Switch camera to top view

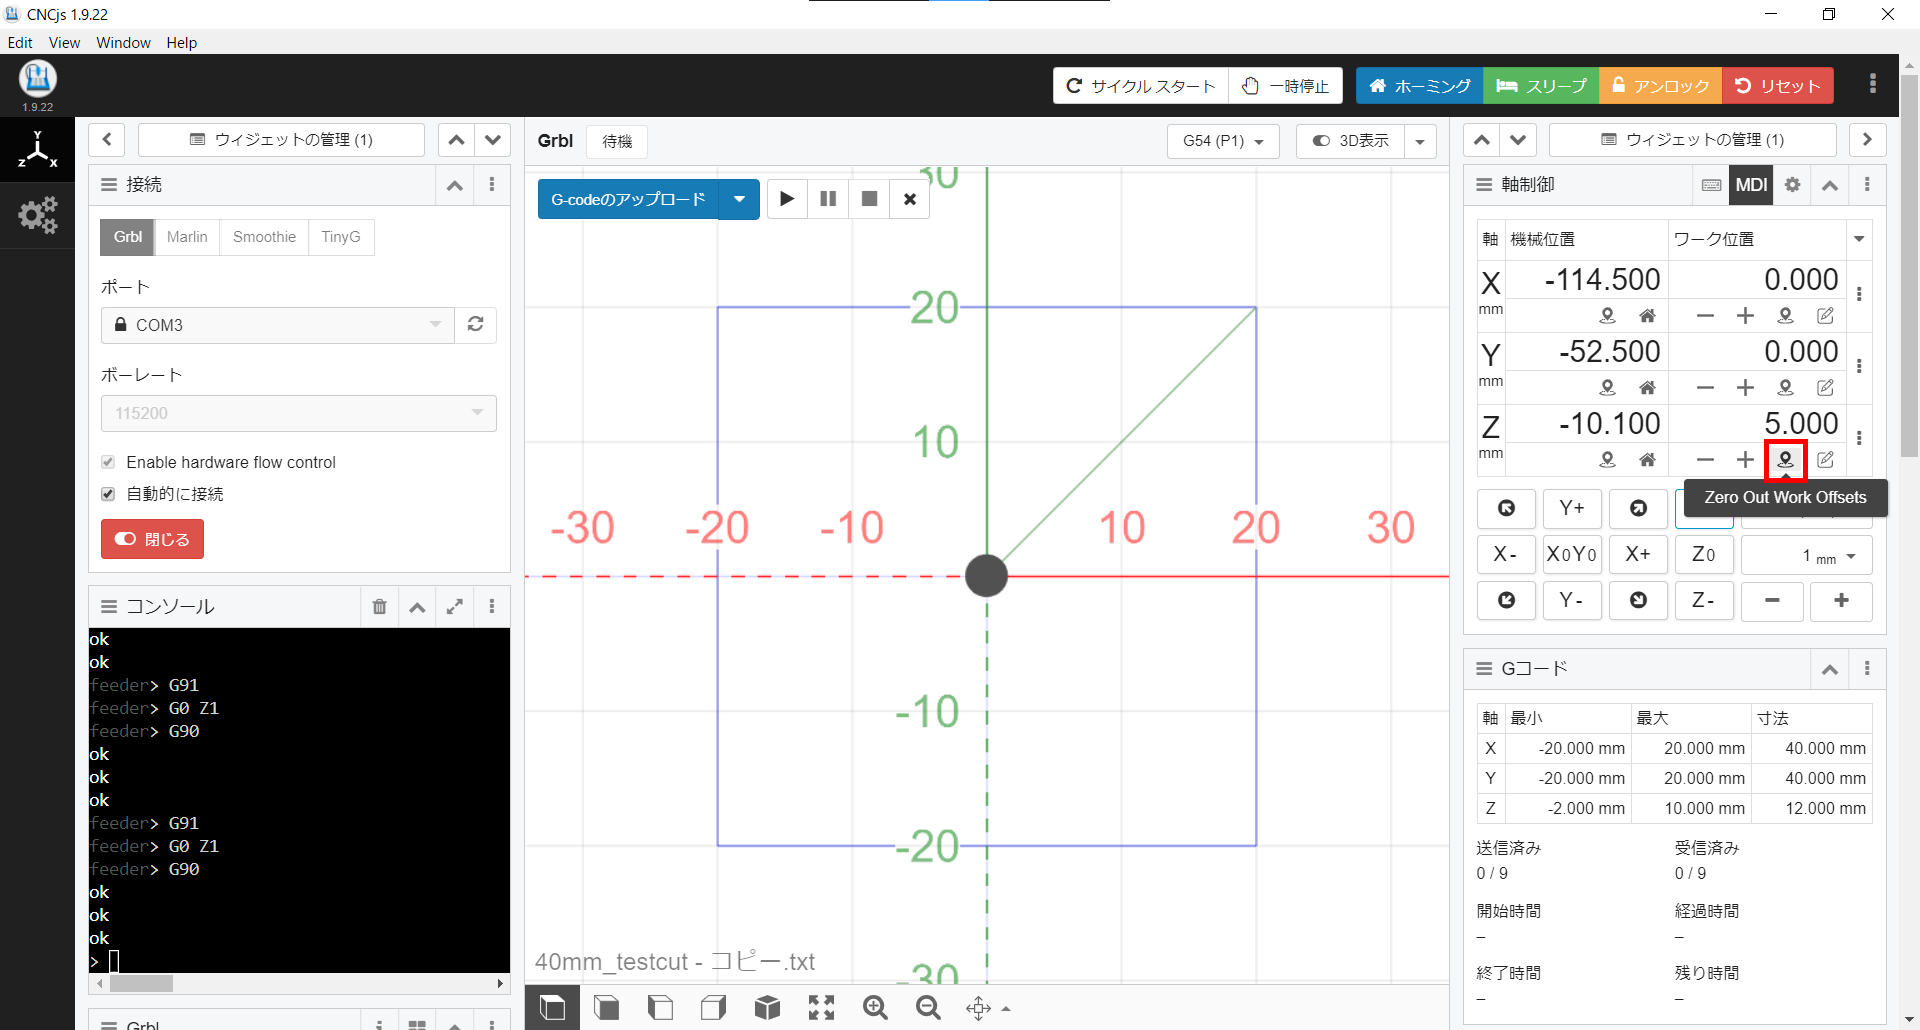552,1007
